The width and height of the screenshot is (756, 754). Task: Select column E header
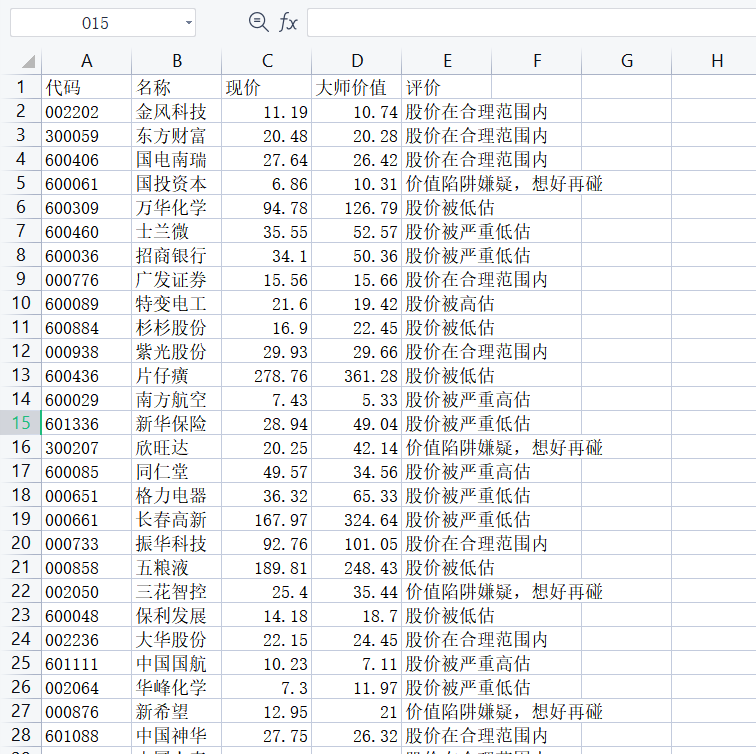pyautogui.click(x=447, y=61)
